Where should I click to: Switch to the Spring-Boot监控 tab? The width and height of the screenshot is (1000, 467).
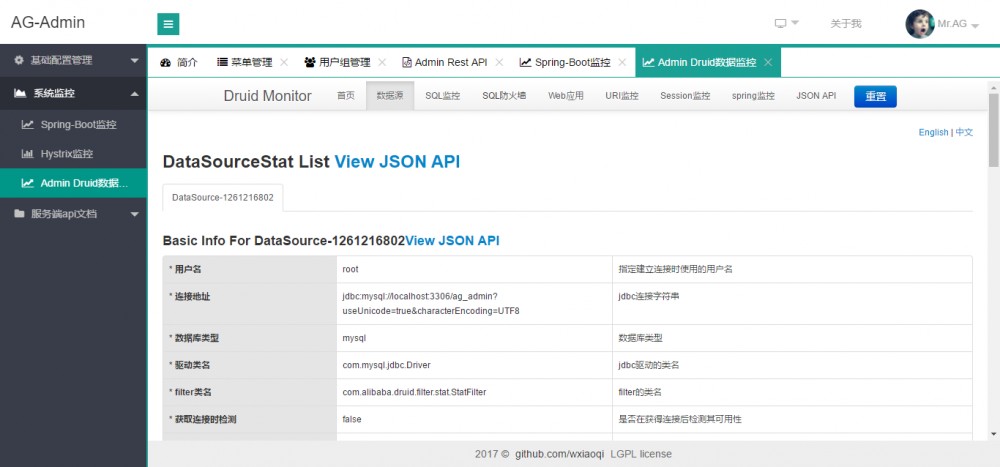(x=573, y=63)
